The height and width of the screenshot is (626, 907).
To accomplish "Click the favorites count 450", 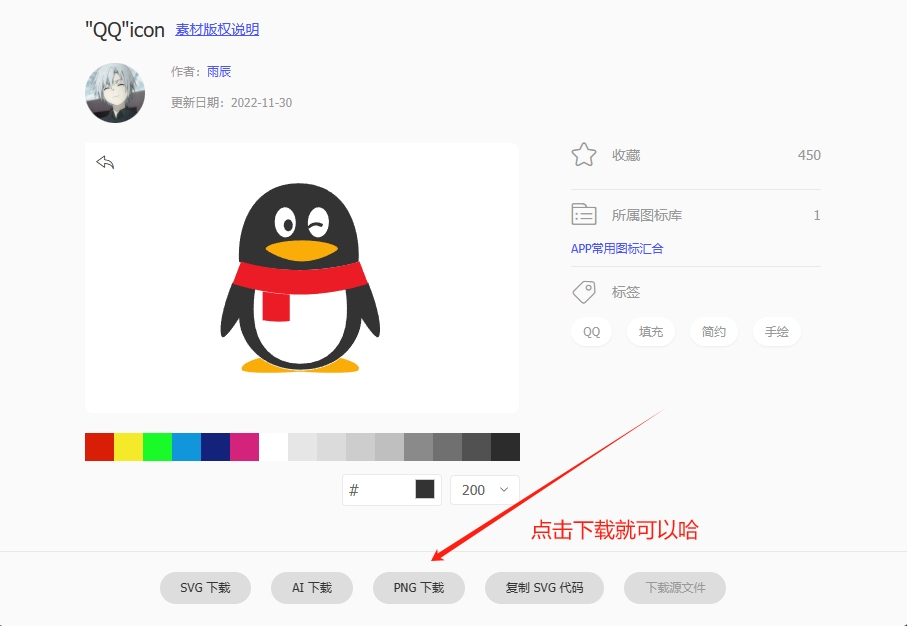I will click(809, 155).
